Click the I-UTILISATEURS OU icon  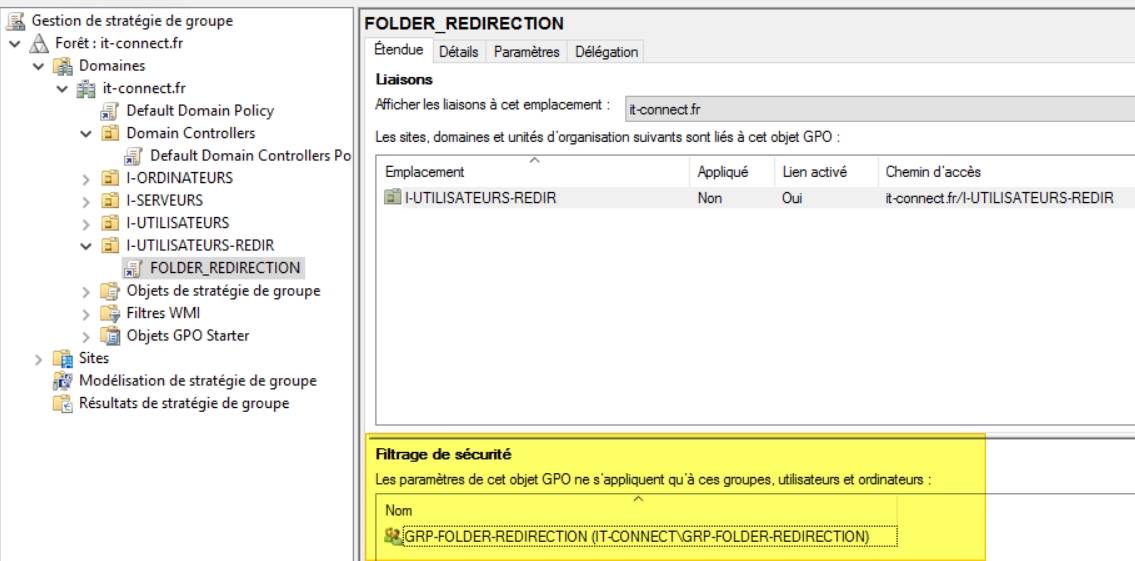click(x=110, y=223)
